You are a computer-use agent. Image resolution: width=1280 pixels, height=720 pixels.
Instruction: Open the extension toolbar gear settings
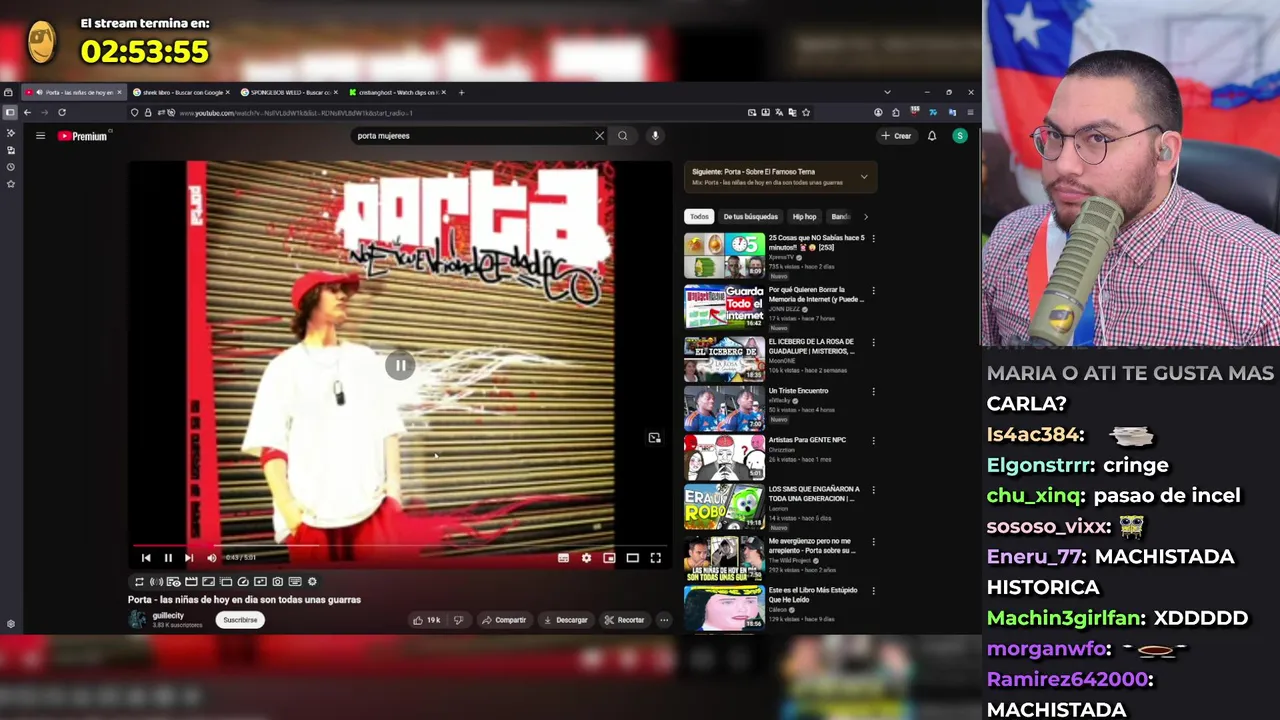coord(312,581)
